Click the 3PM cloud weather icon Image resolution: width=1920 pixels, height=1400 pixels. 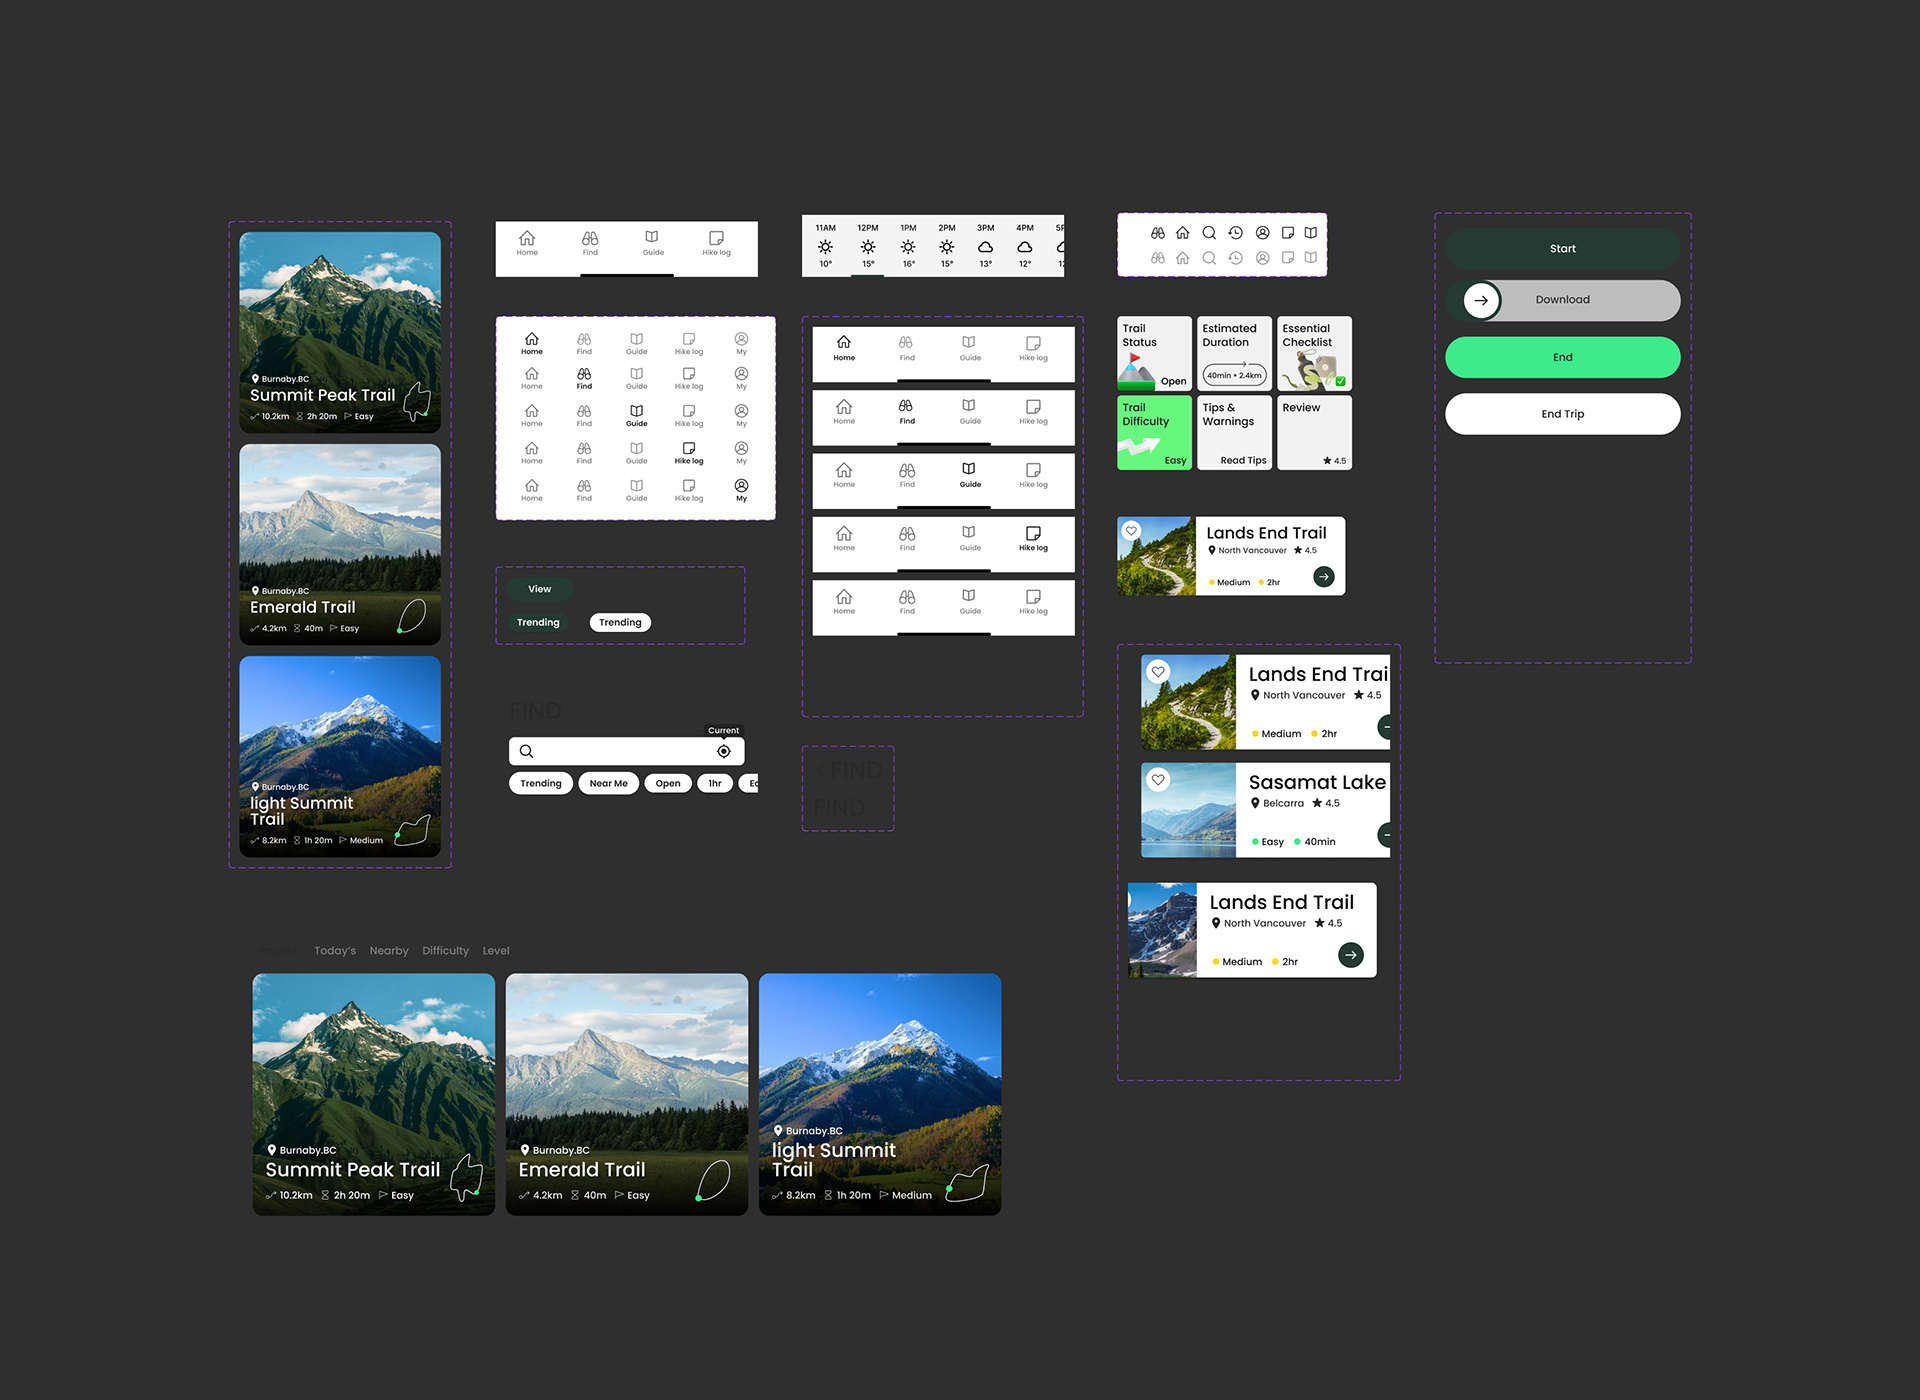985,247
